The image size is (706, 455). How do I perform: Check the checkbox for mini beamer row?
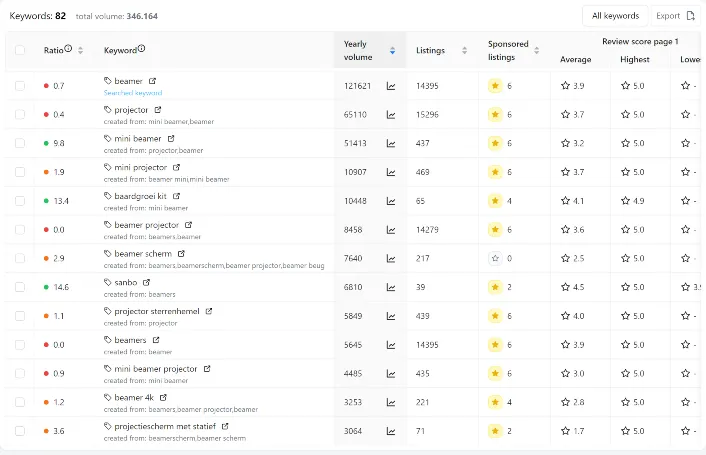pyautogui.click(x=20, y=143)
